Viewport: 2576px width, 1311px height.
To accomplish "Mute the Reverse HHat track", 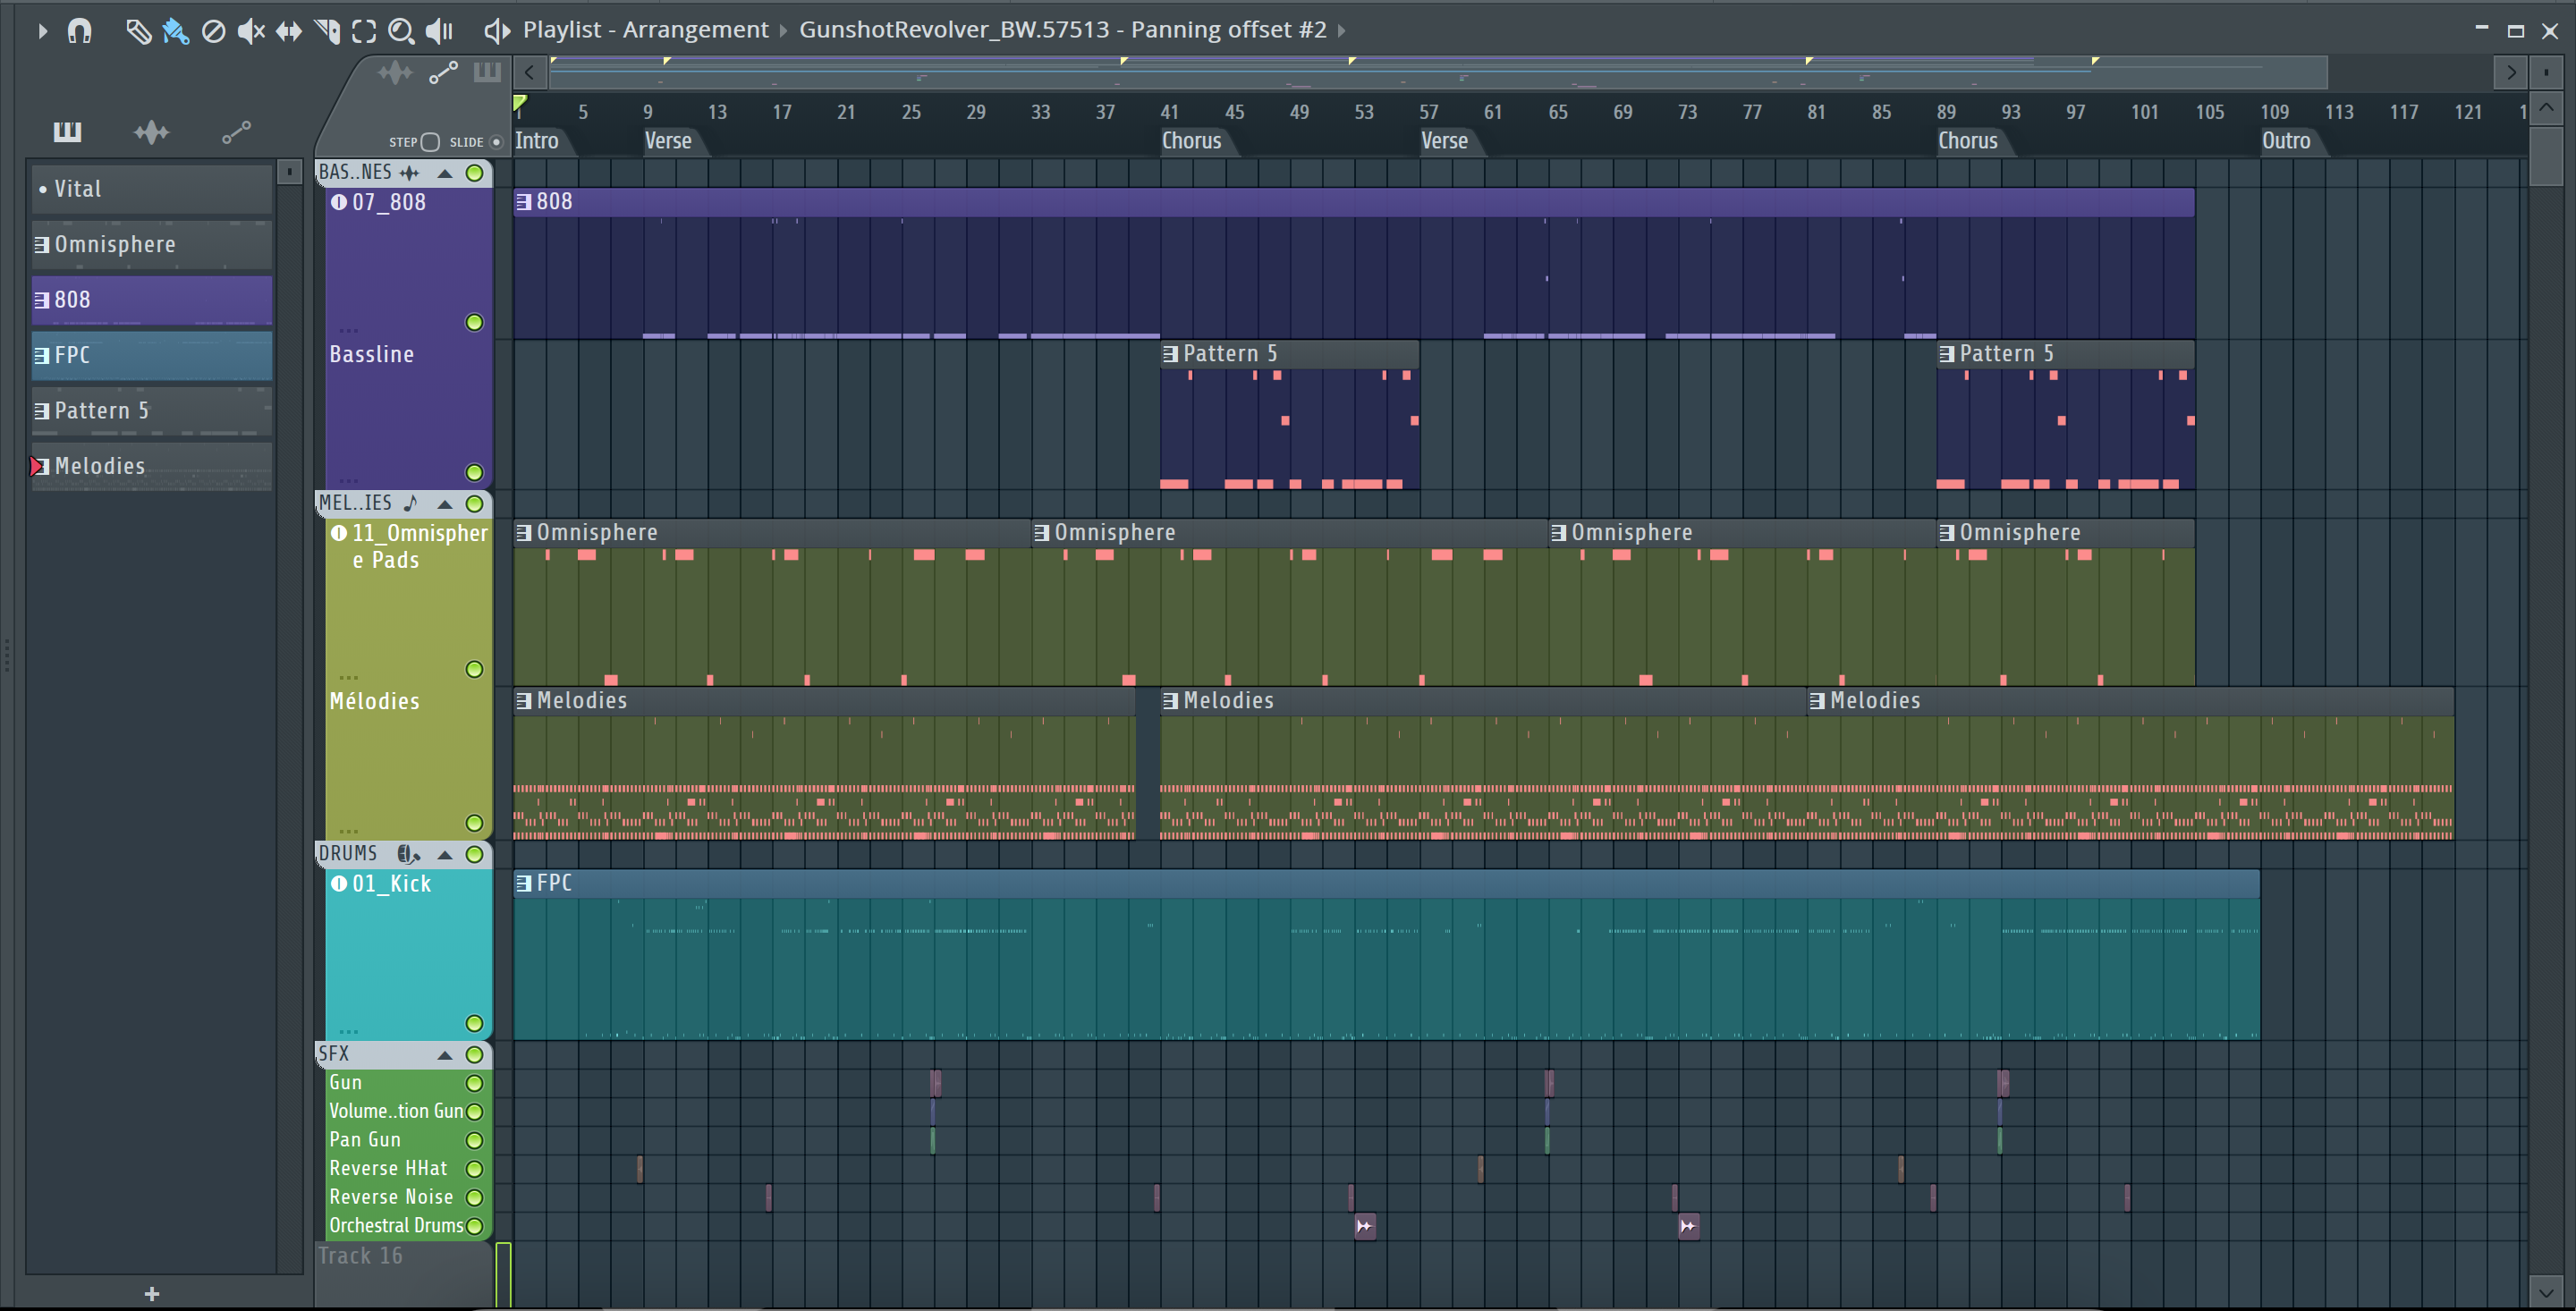I will [475, 1169].
